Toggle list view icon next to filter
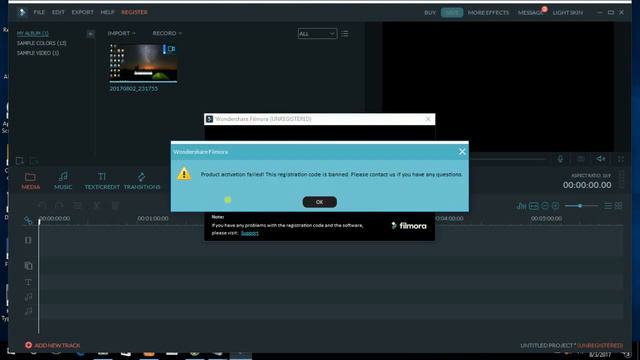640x360 pixels. pos(345,33)
